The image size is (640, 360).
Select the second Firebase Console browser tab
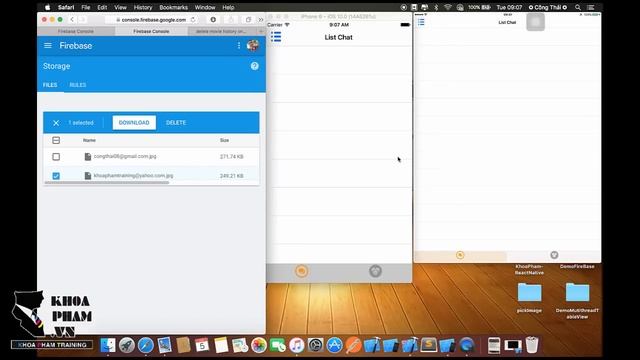click(x=151, y=31)
